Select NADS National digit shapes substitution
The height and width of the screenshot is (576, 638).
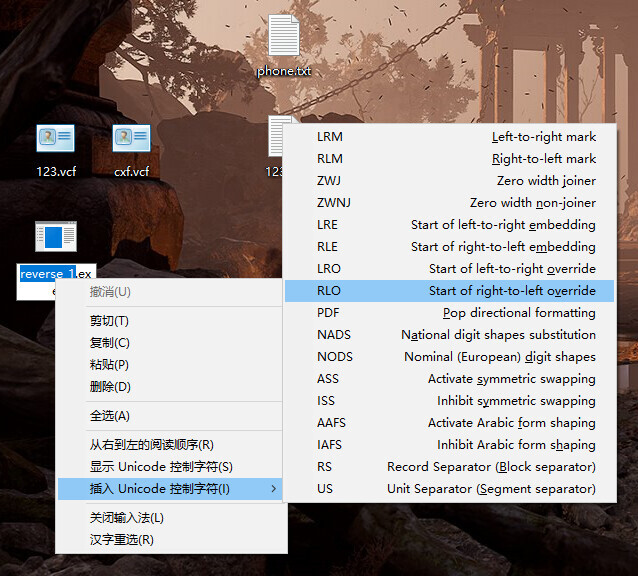pos(450,334)
